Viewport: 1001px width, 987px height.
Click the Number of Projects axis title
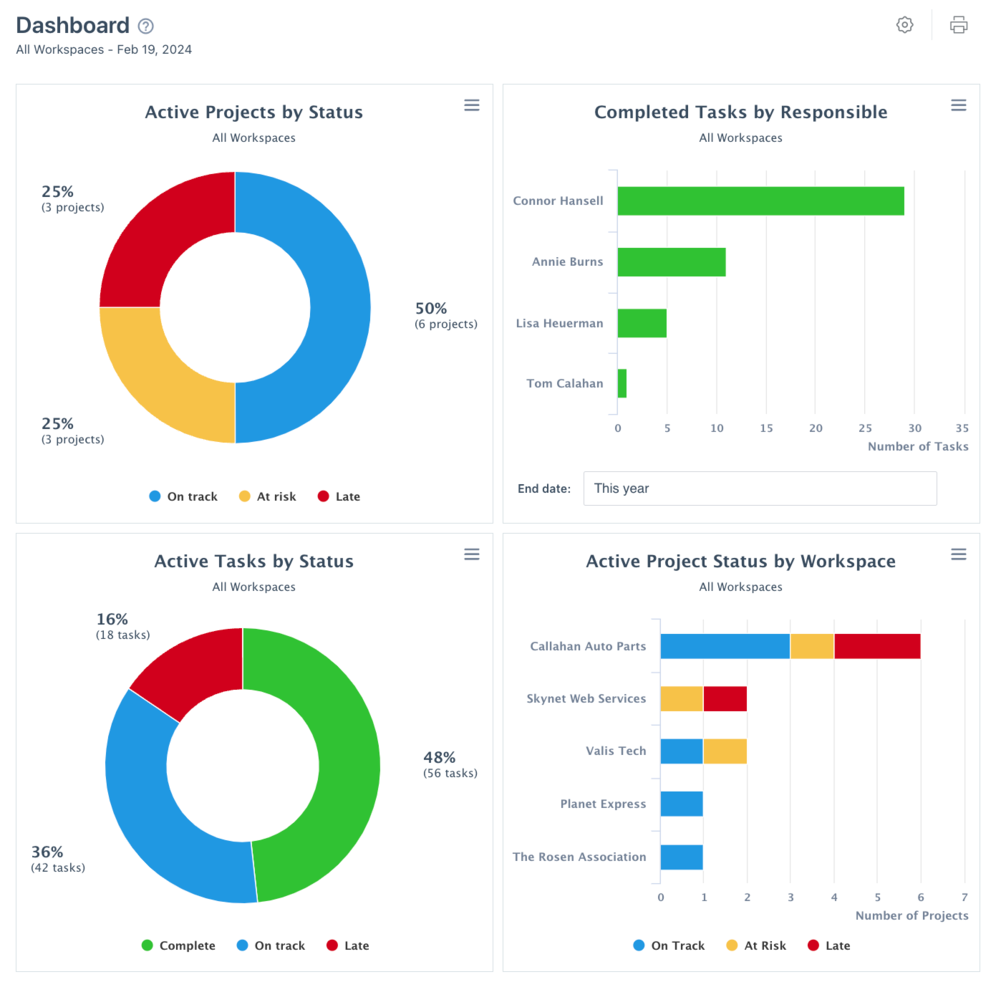click(x=912, y=915)
